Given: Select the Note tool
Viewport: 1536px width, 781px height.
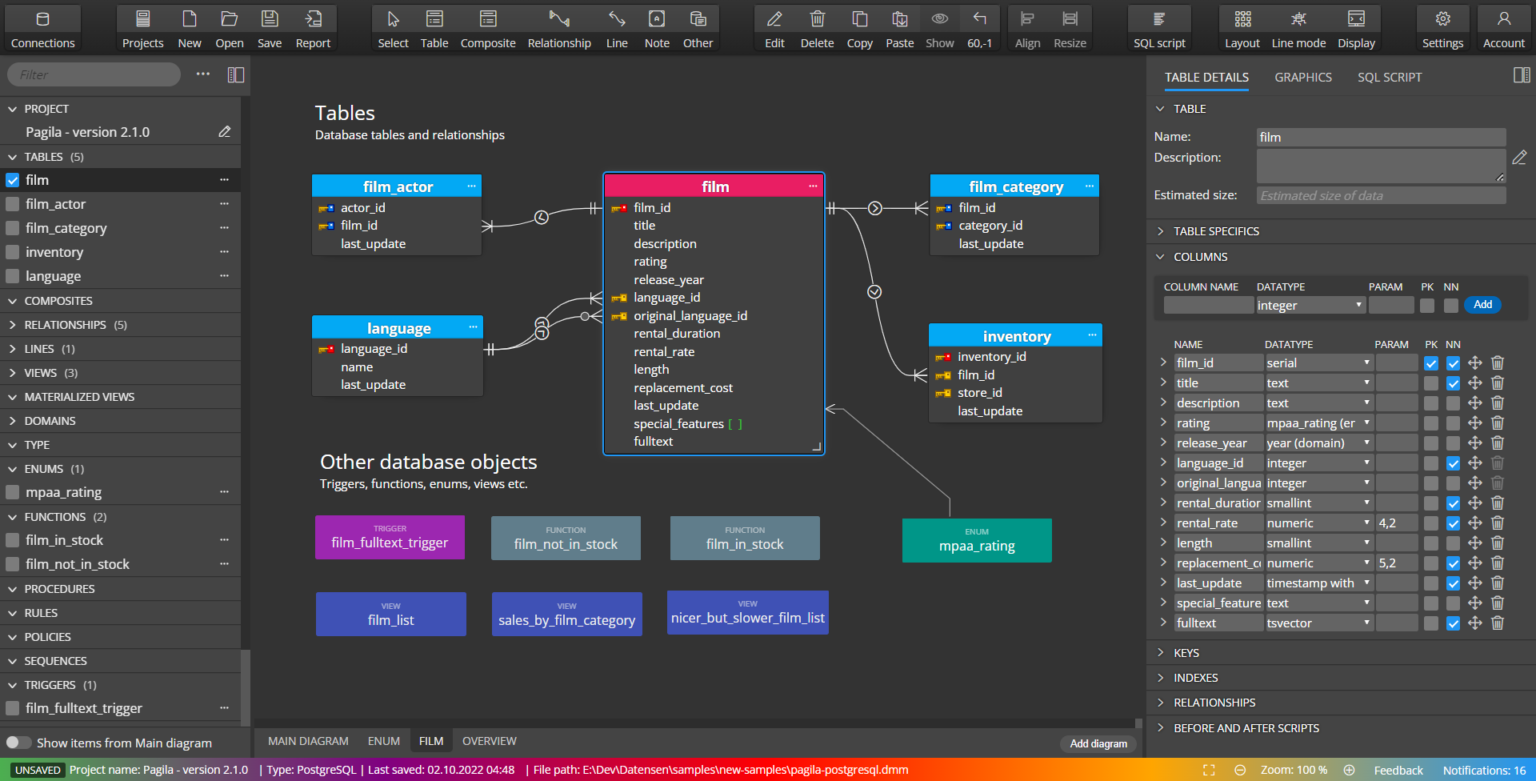Looking at the screenshot, I should tap(656, 27).
